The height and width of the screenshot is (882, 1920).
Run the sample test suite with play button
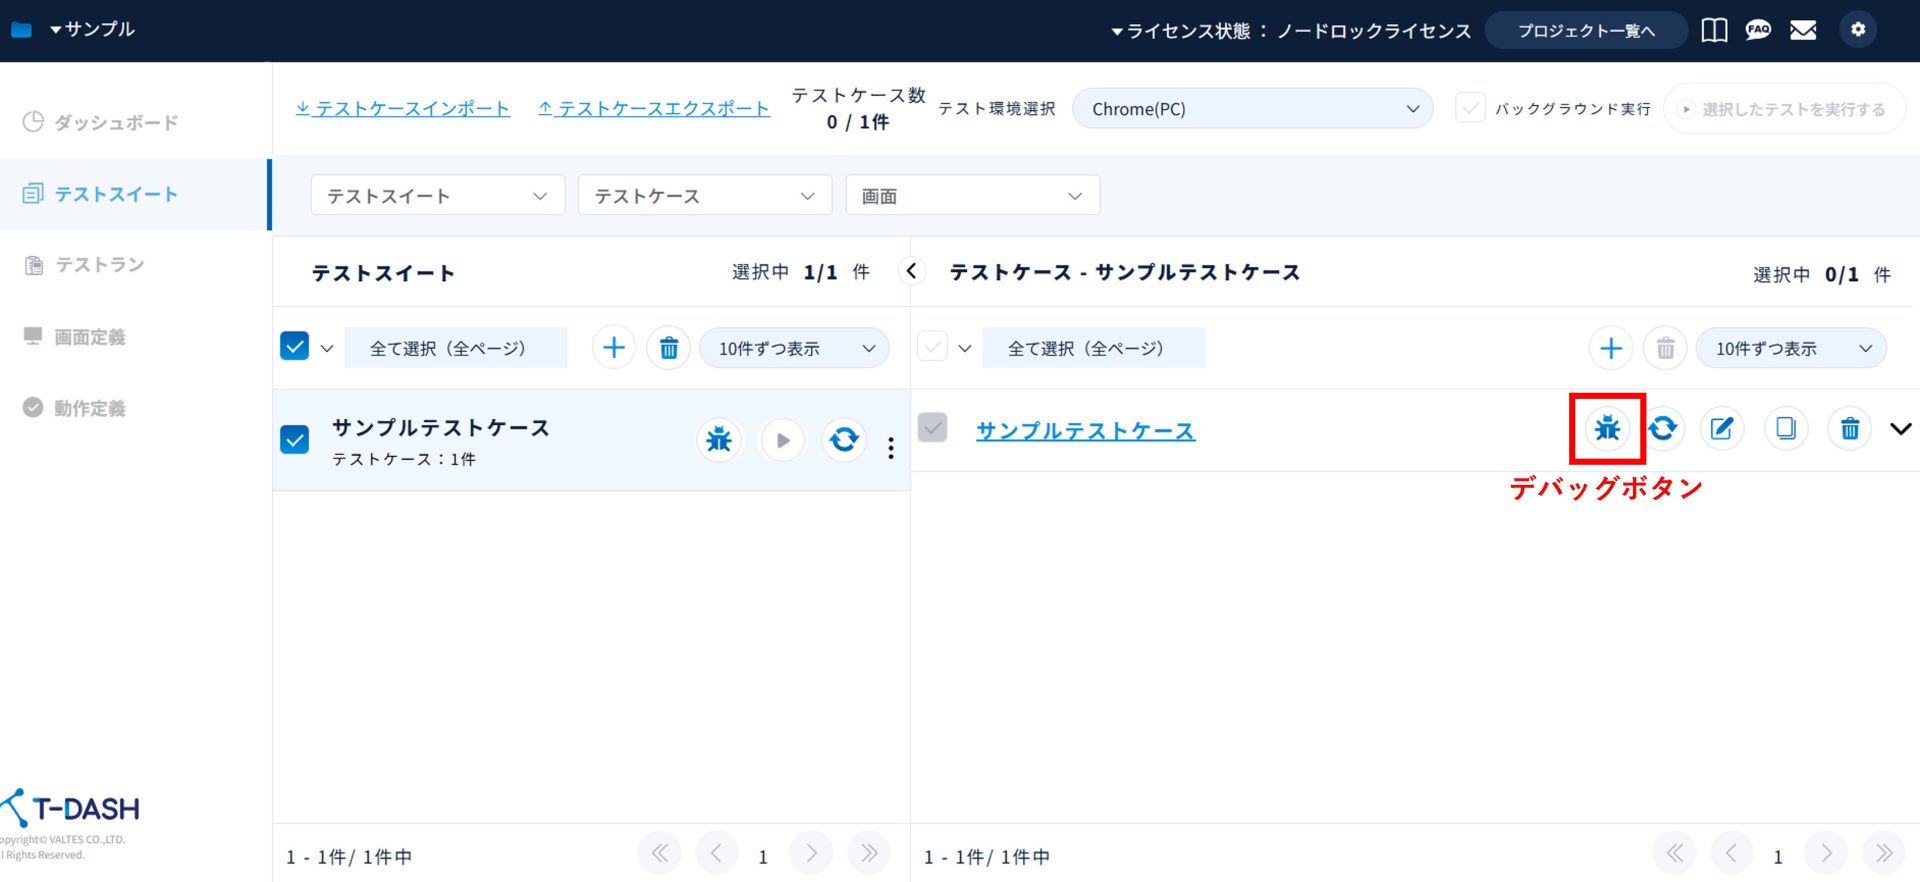point(783,440)
